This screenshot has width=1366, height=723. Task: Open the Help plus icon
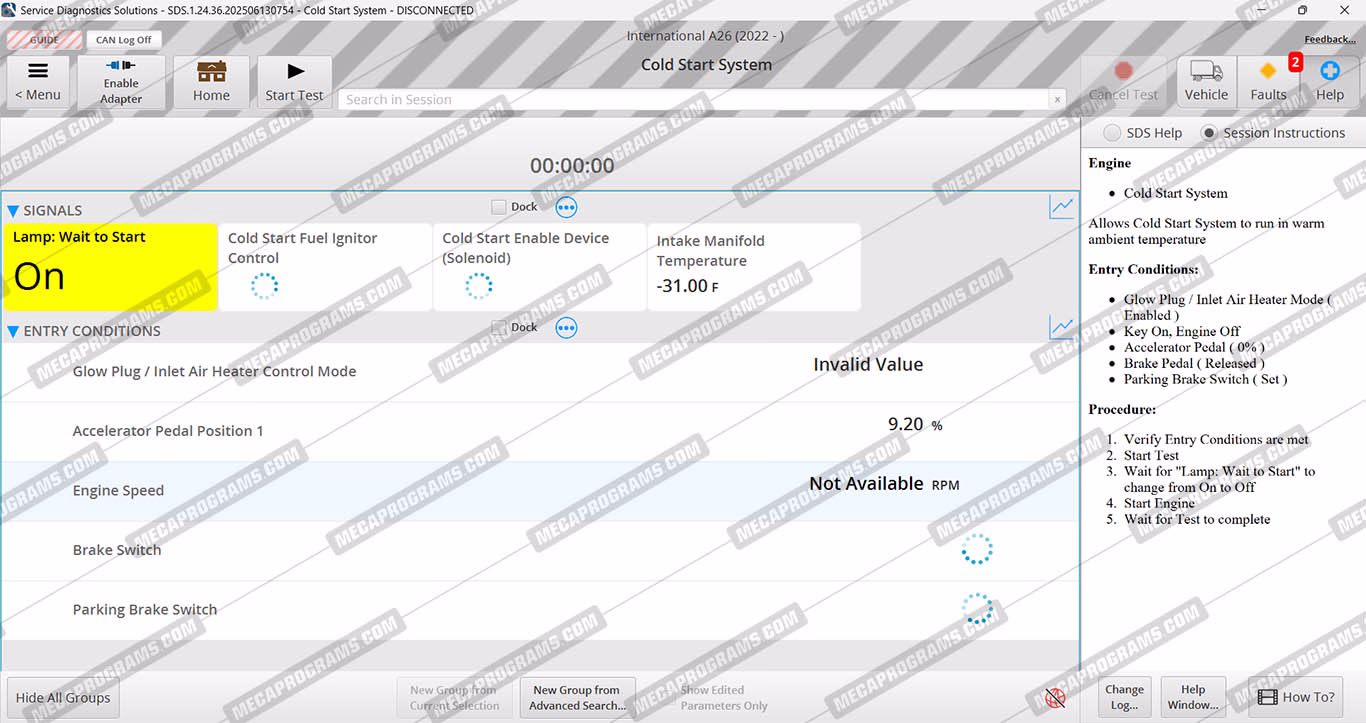click(x=1329, y=81)
